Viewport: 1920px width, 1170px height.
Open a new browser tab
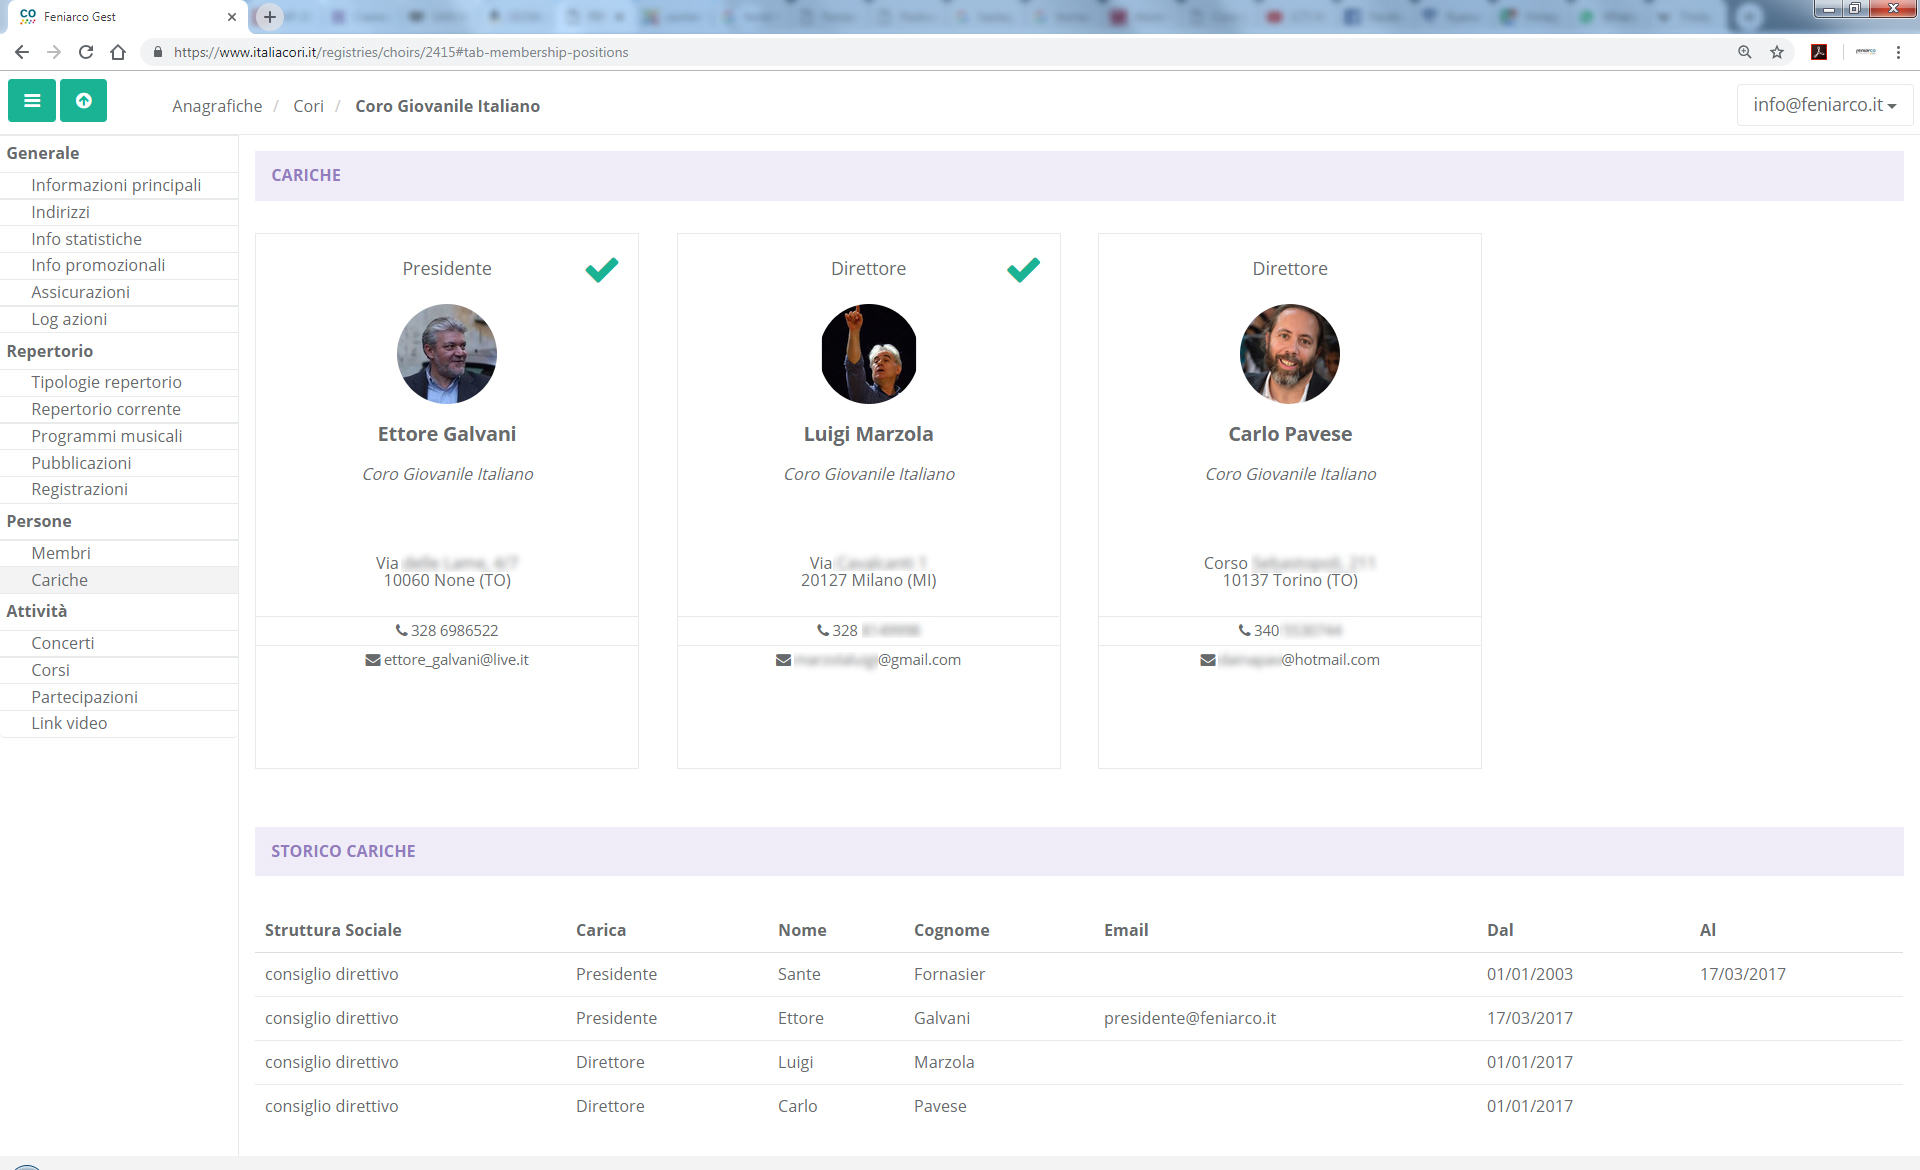click(x=269, y=16)
